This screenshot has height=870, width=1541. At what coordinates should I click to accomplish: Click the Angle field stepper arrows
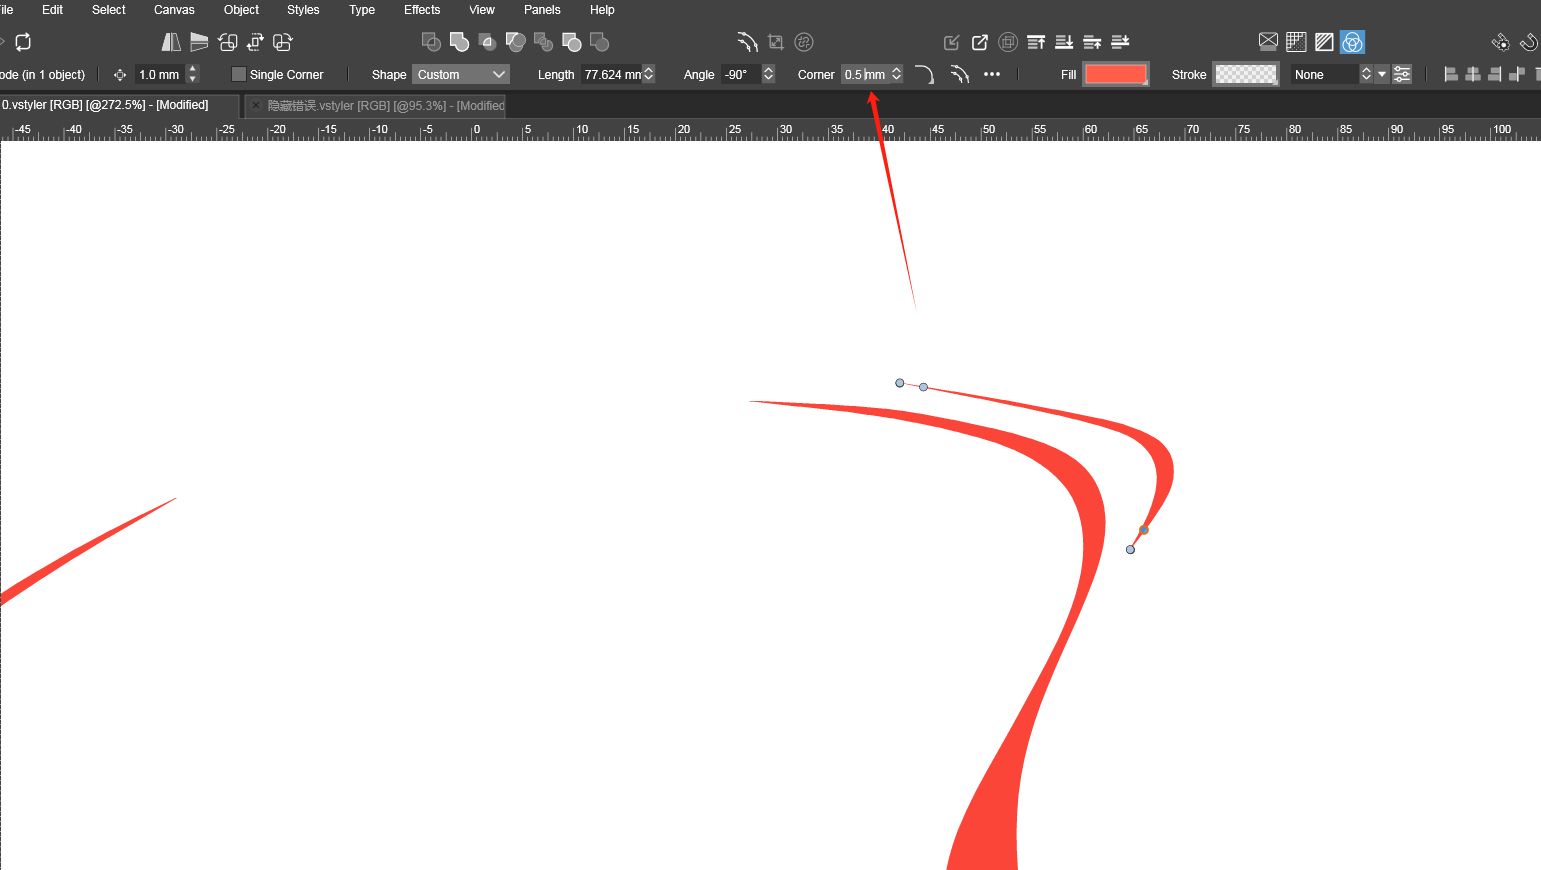(x=768, y=74)
